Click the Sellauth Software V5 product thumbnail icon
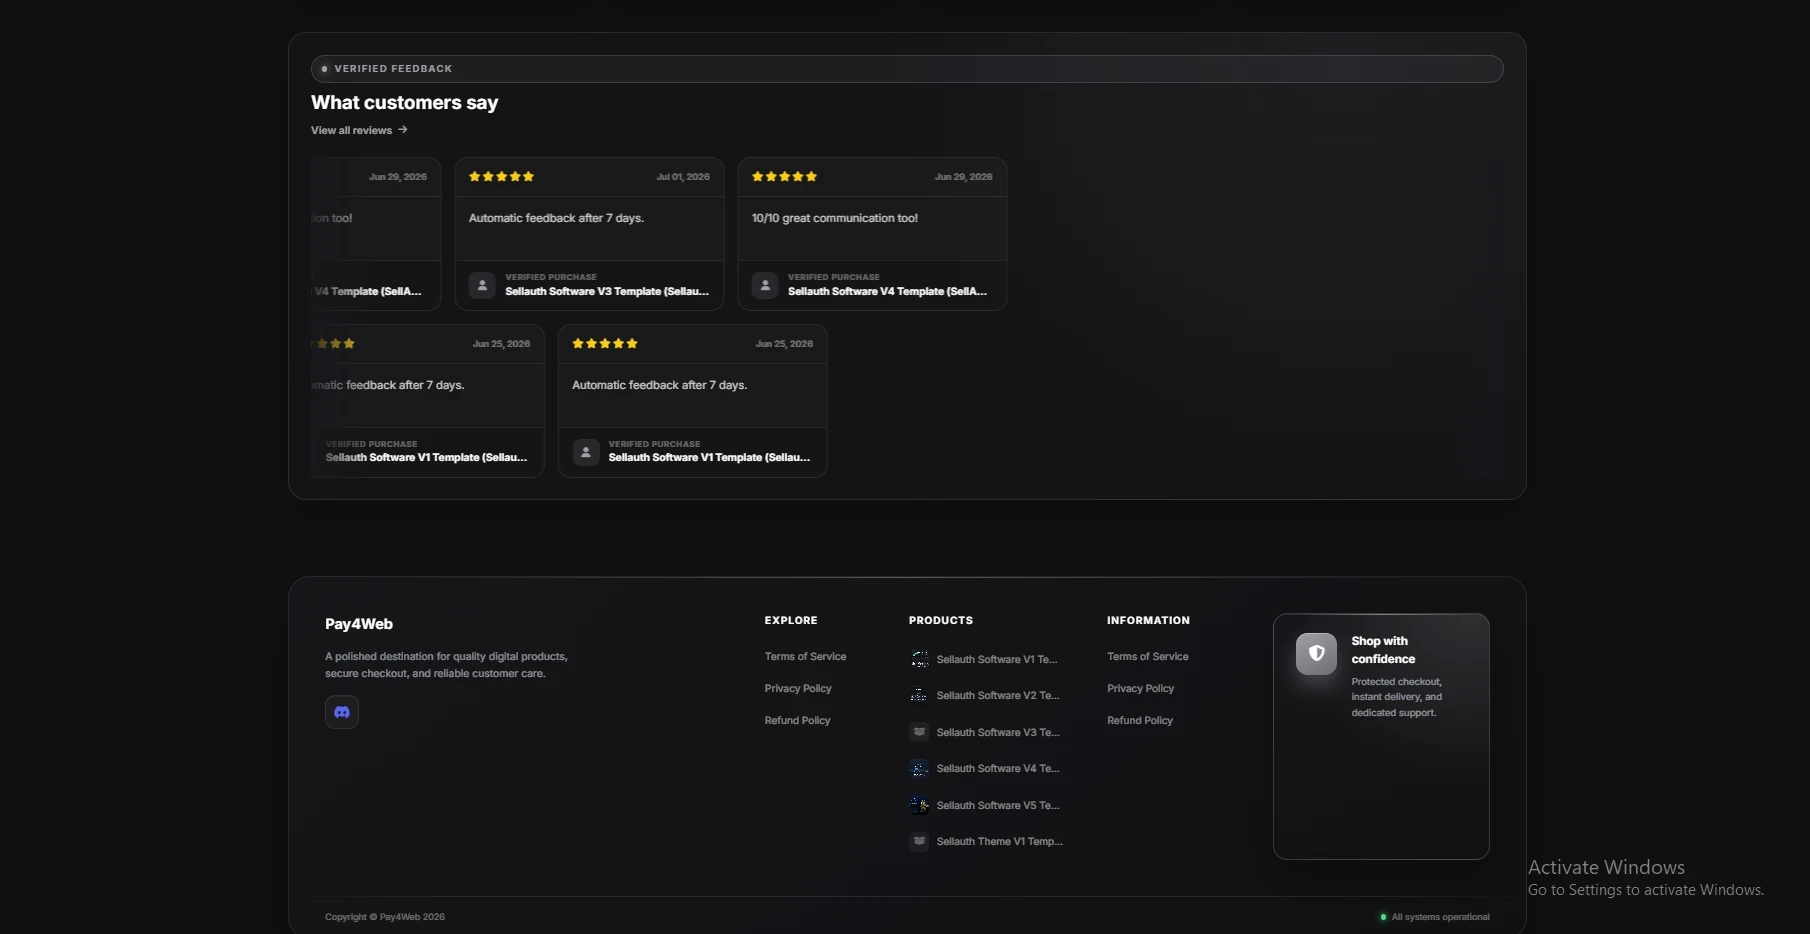Image resolution: width=1810 pixels, height=934 pixels. [919, 805]
